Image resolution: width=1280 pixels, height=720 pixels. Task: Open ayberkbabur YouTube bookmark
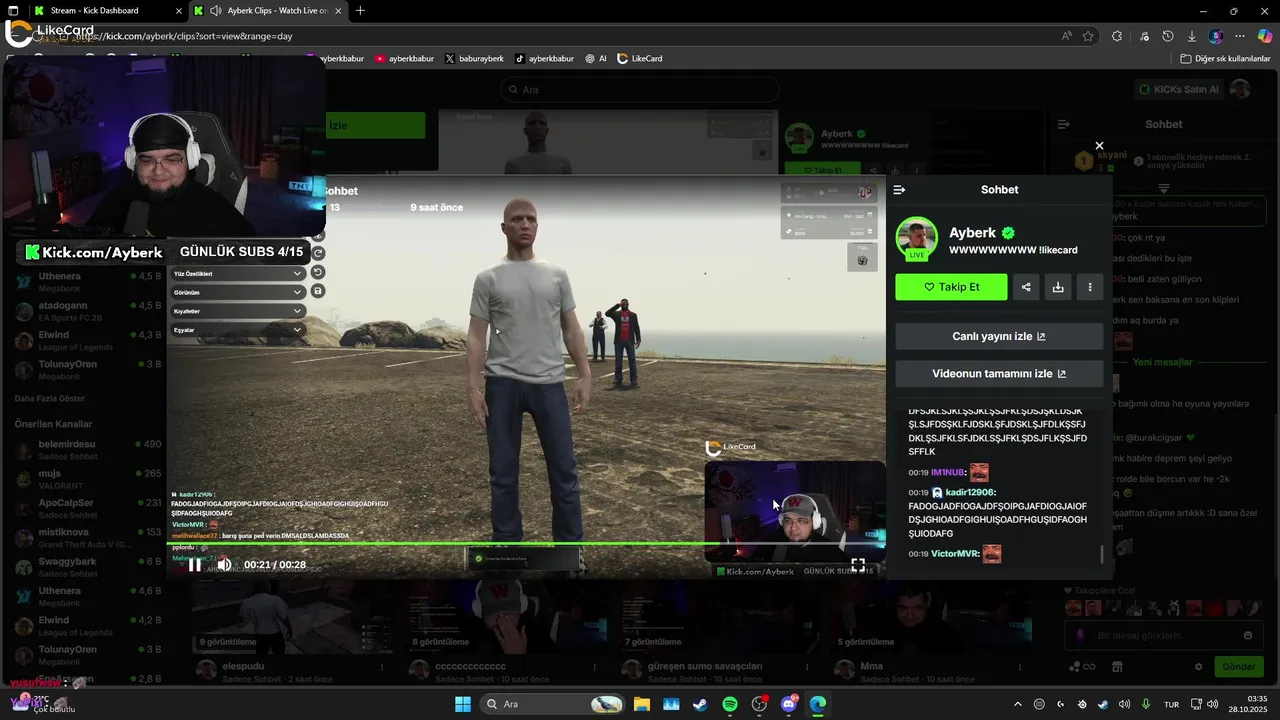[x=405, y=59]
